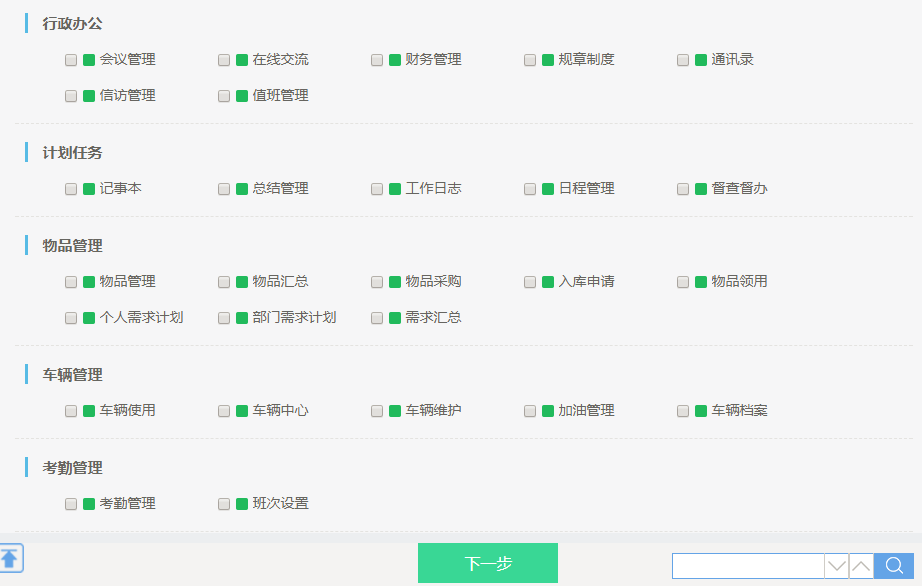
Task: Click the 部门需求计划 label text
Action: (295, 317)
